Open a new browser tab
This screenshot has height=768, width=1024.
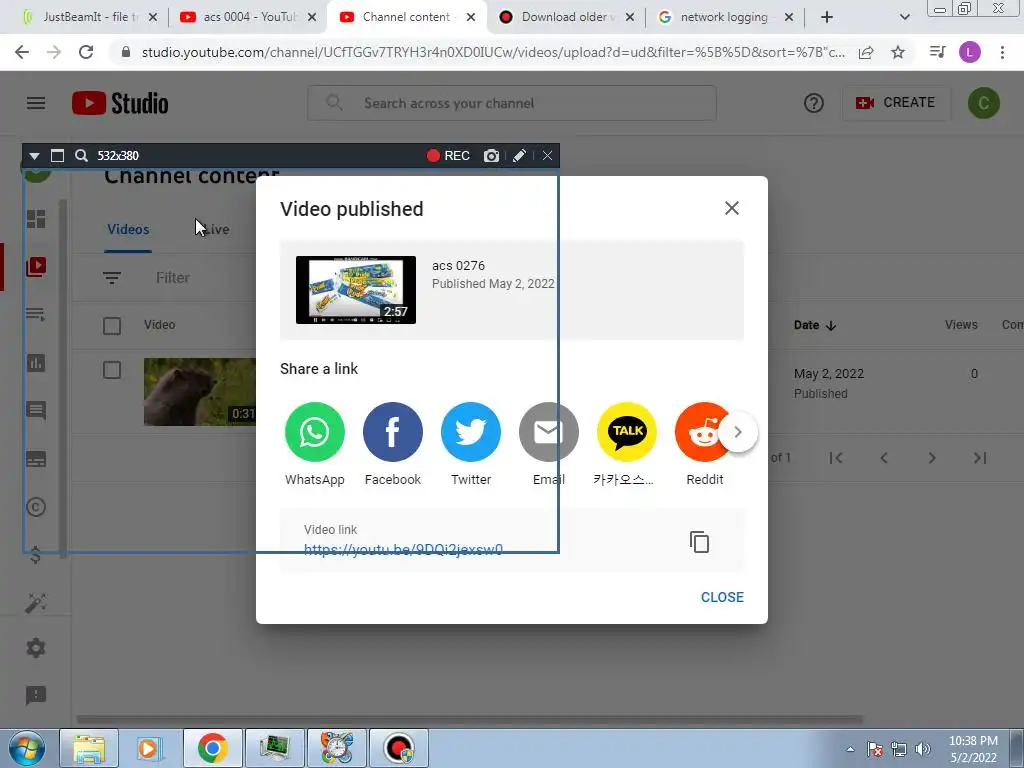coord(827,17)
